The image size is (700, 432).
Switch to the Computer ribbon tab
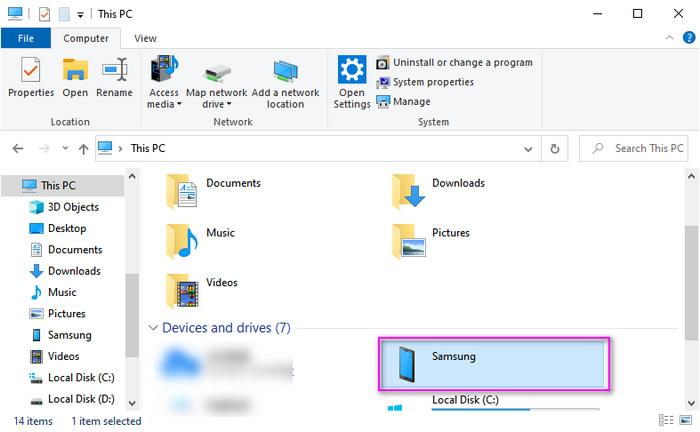tap(86, 38)
